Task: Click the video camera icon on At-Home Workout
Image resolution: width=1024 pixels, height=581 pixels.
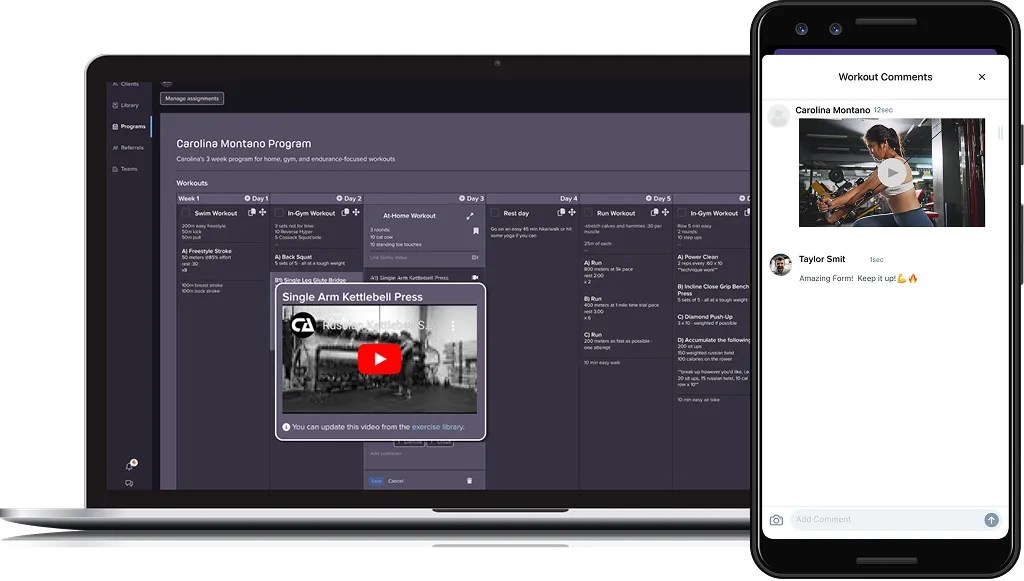Action: pos(476,257)
